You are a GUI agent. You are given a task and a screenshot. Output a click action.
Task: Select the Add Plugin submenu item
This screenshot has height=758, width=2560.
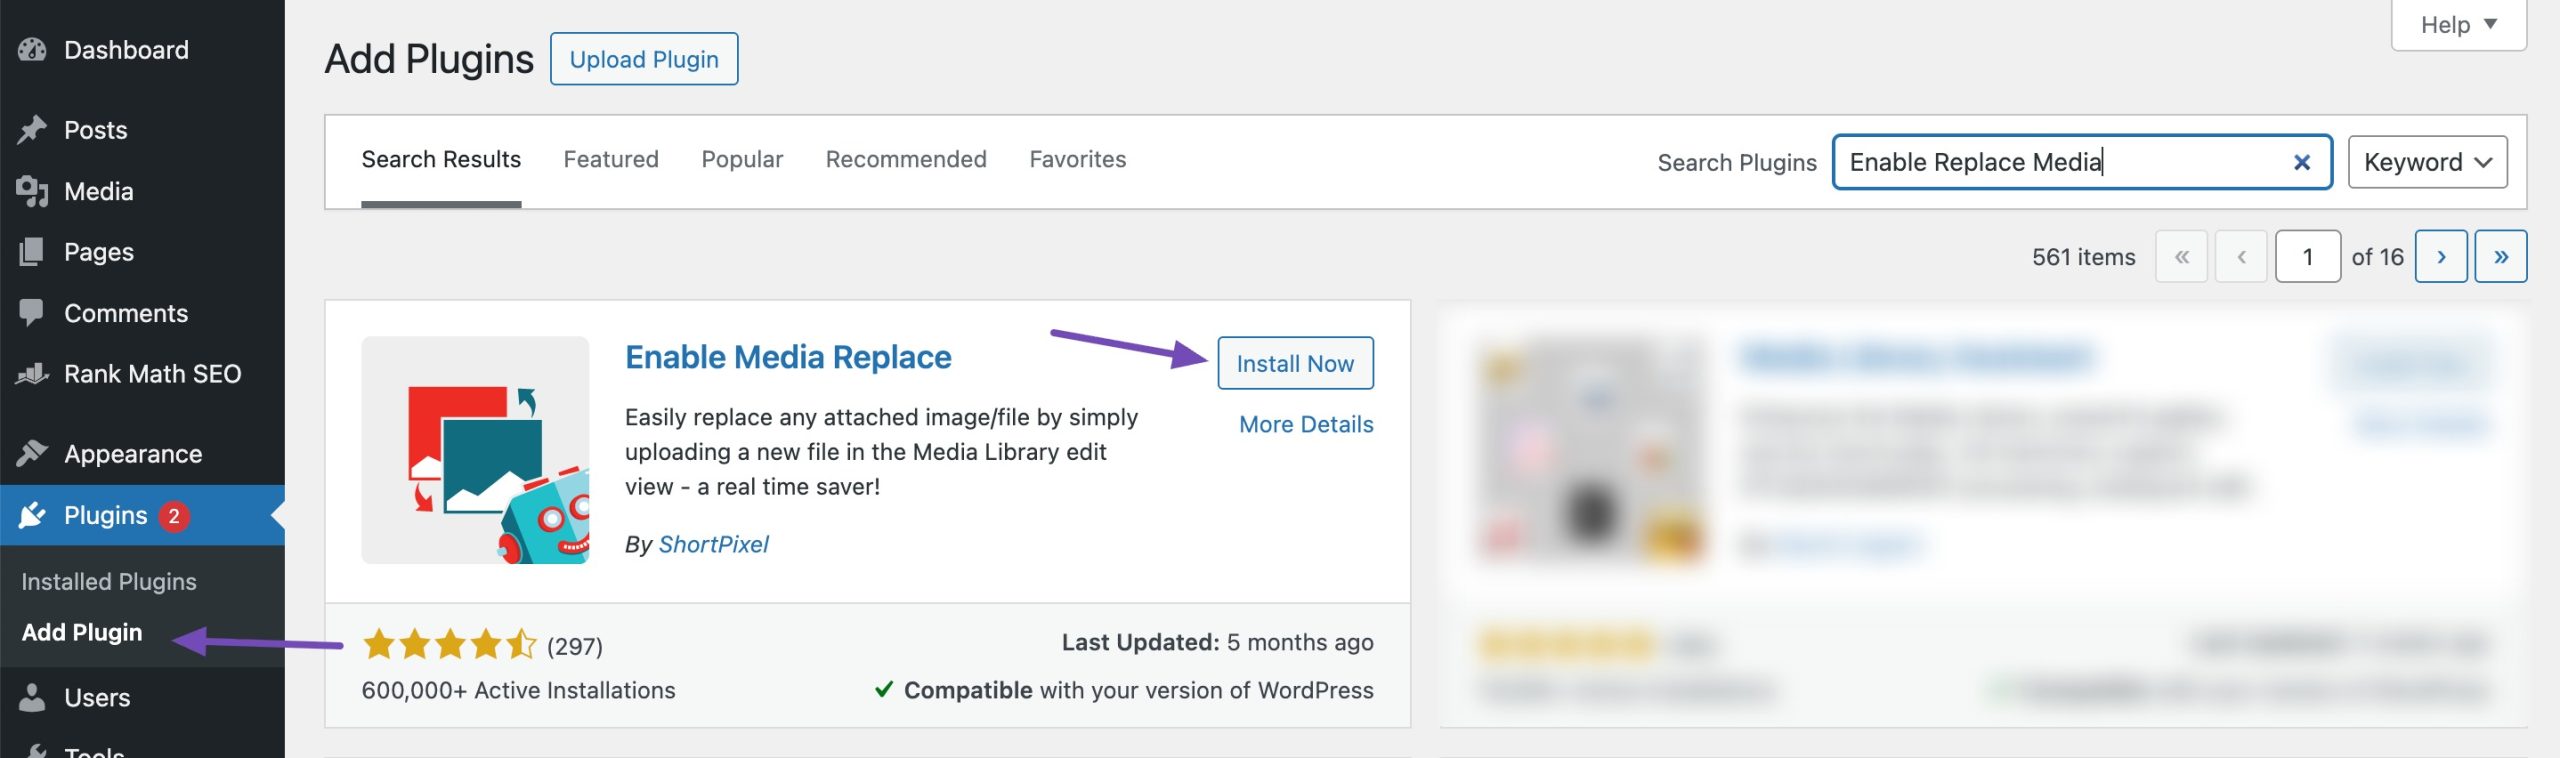click(82, 632)
